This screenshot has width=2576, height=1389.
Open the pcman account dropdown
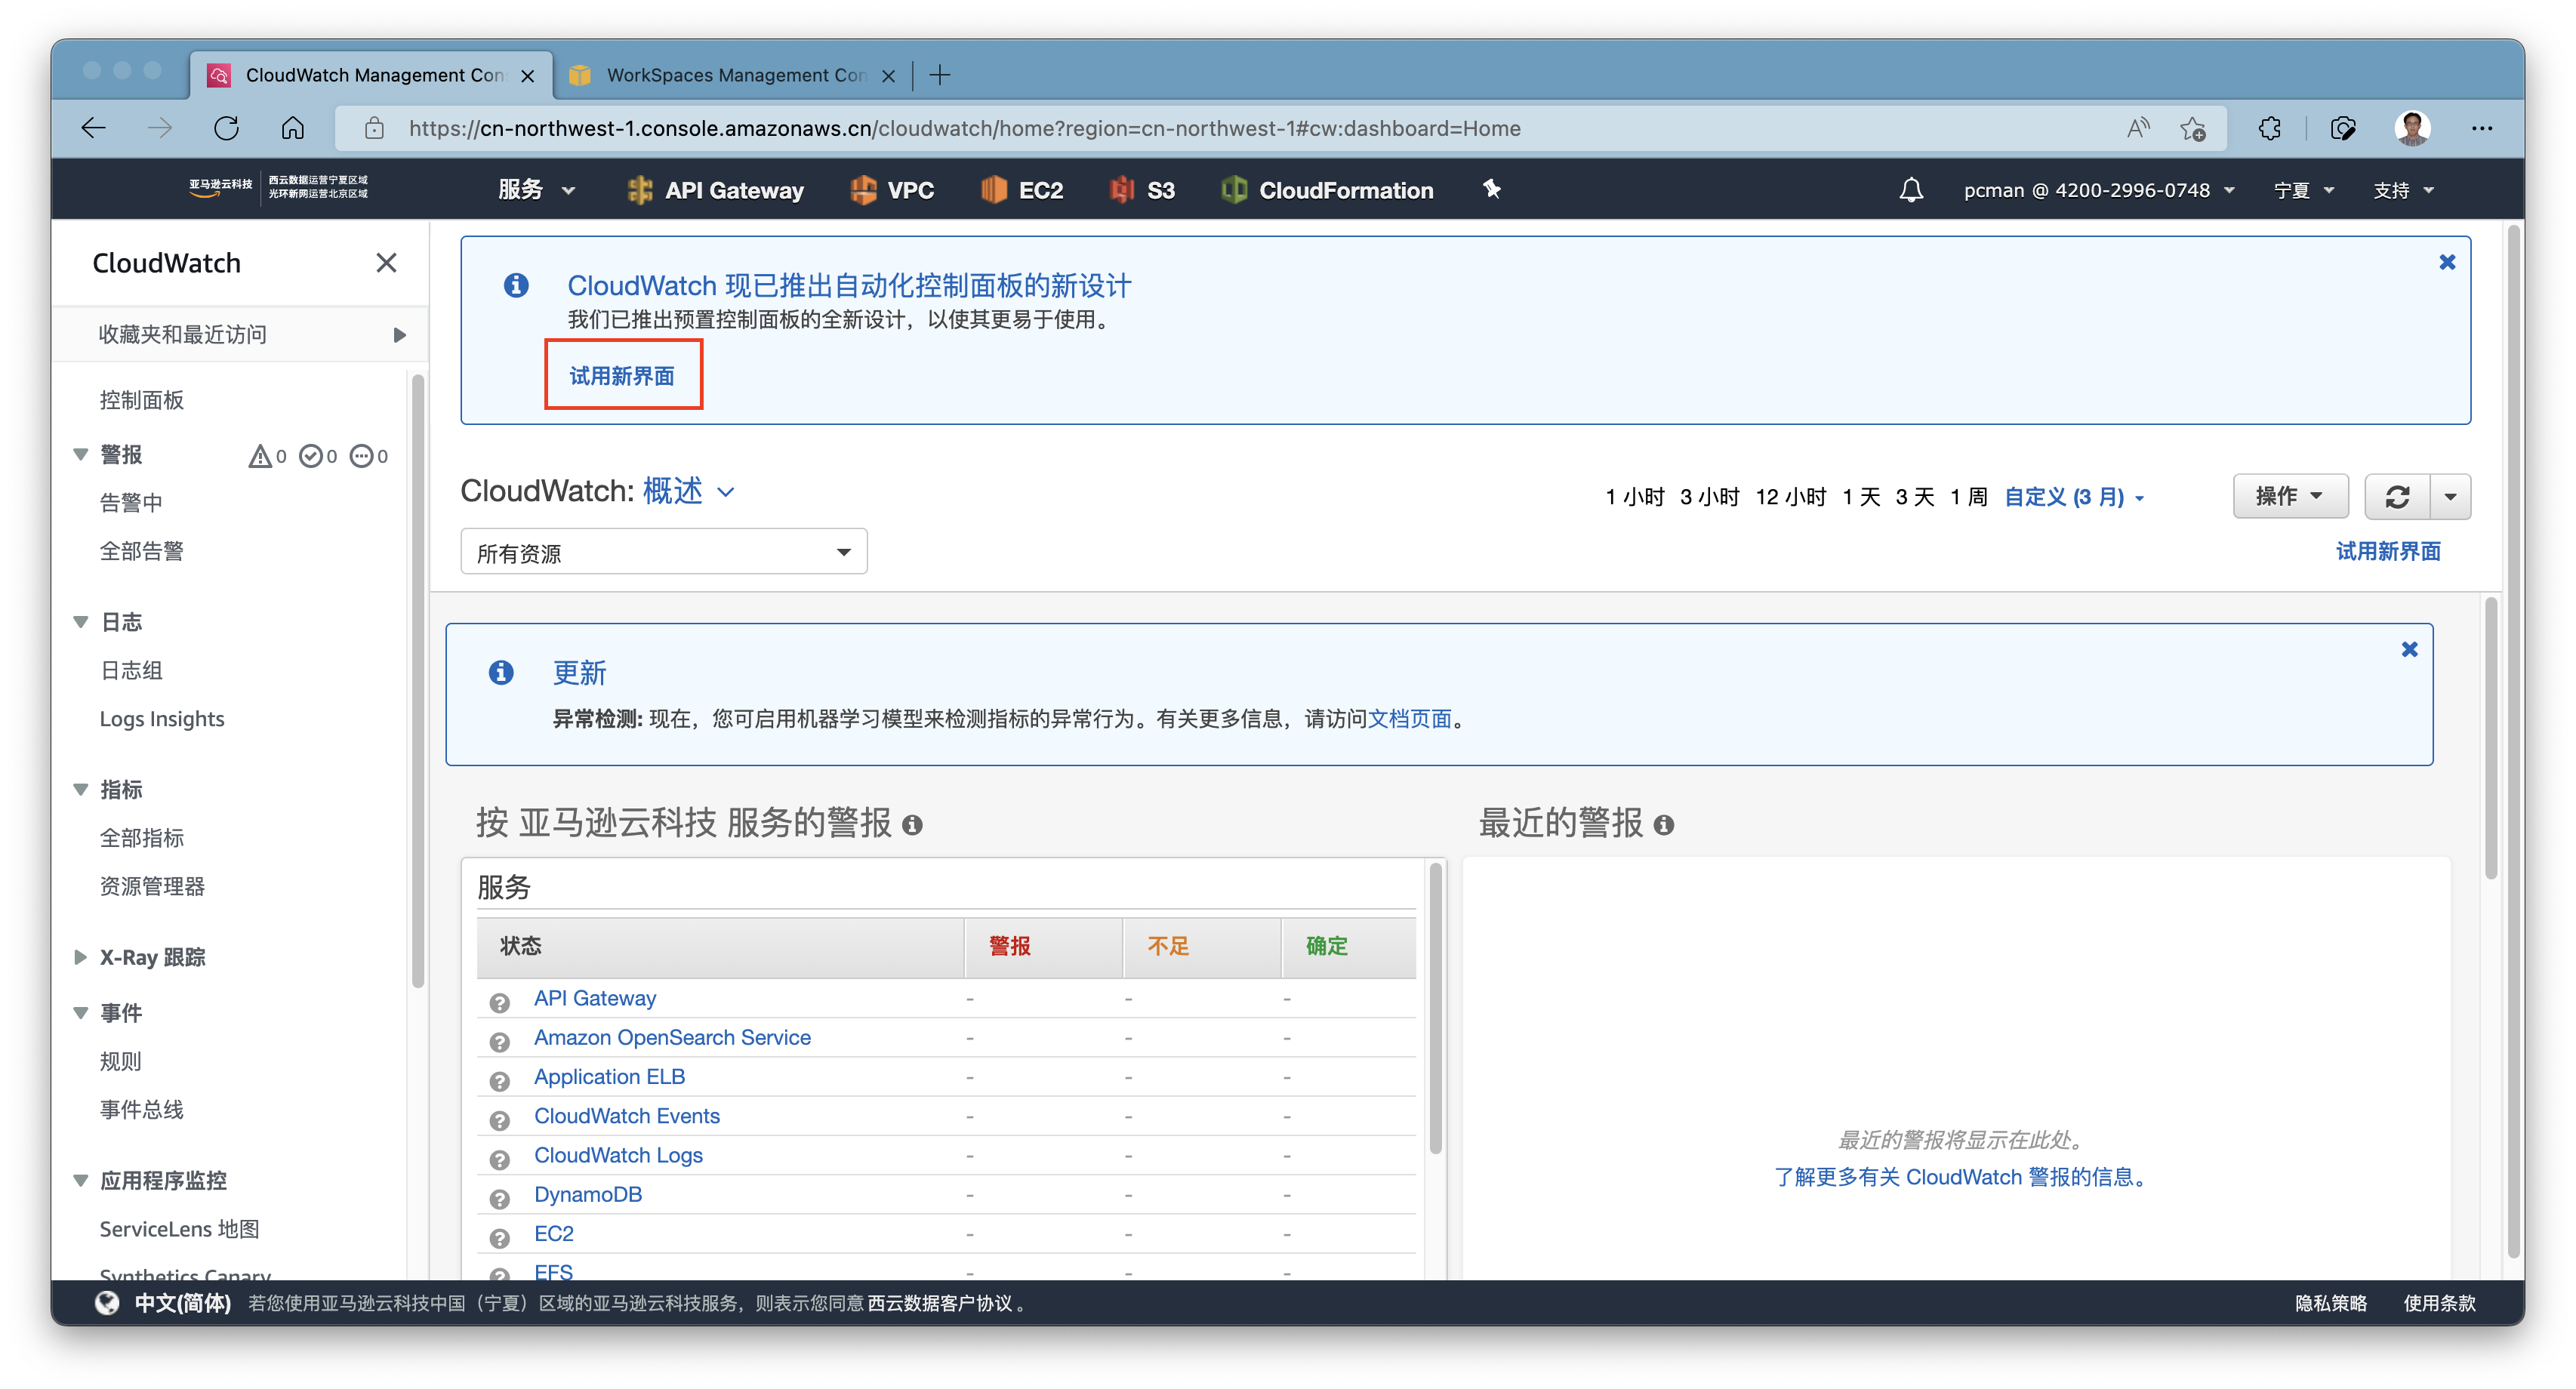click(x=2098, y=190)
